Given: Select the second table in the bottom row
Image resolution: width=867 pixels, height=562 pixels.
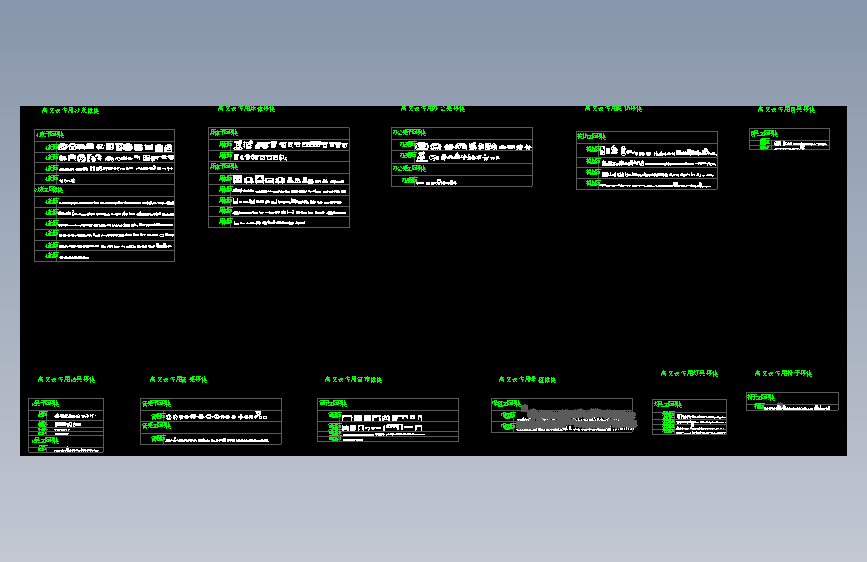Looking at the screenshot, I should pos(211,422).
